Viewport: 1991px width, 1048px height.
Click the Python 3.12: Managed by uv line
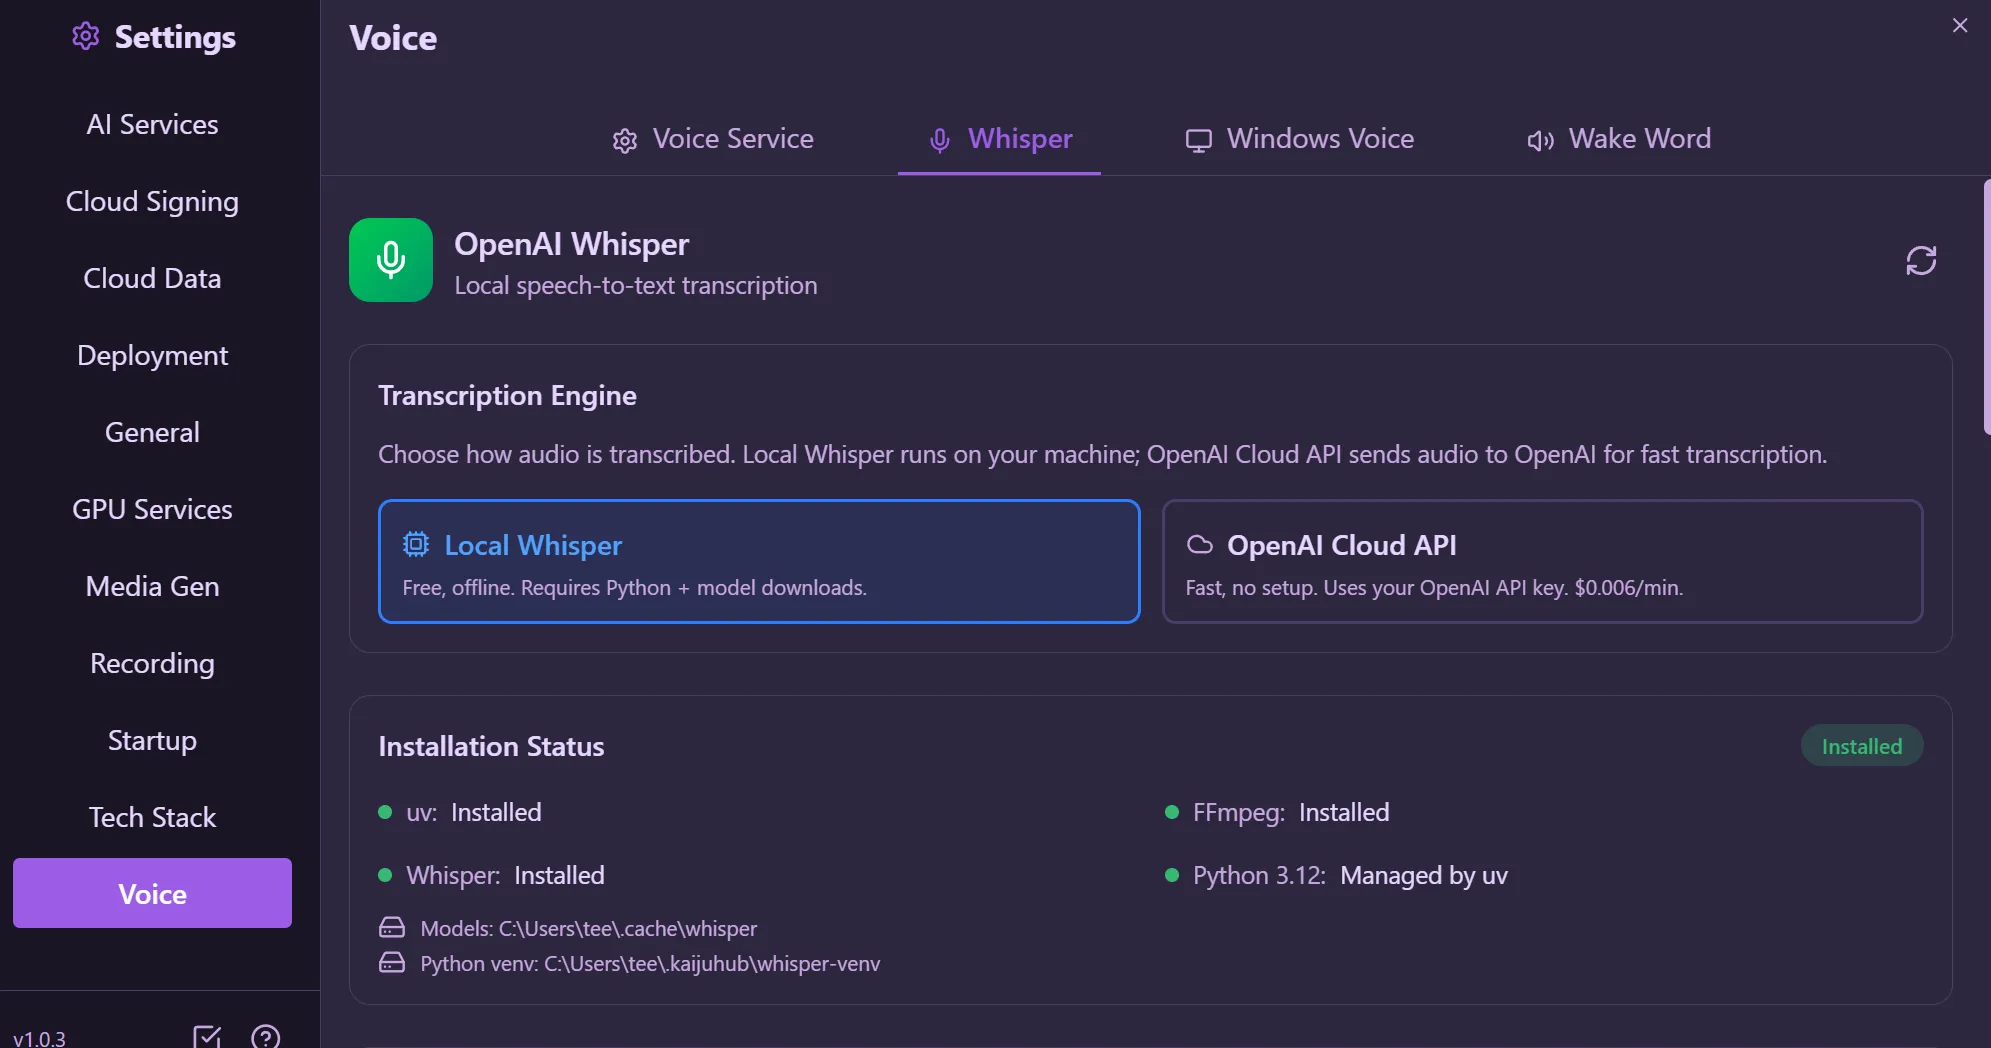[x=1336, y=875]
